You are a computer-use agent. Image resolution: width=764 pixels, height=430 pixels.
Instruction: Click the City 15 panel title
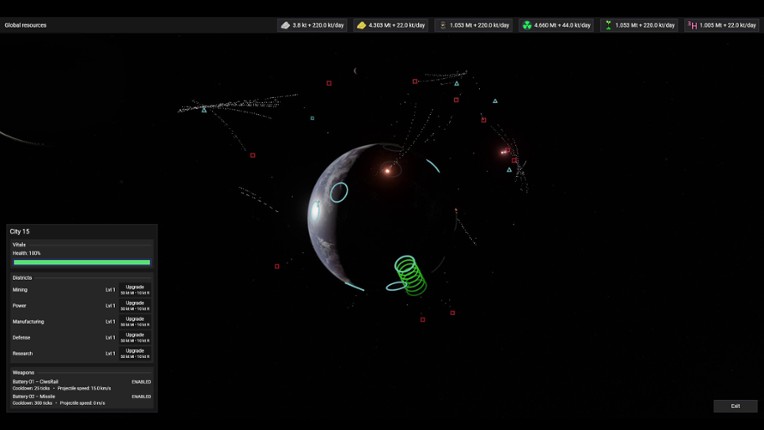(x=20, y=231)
